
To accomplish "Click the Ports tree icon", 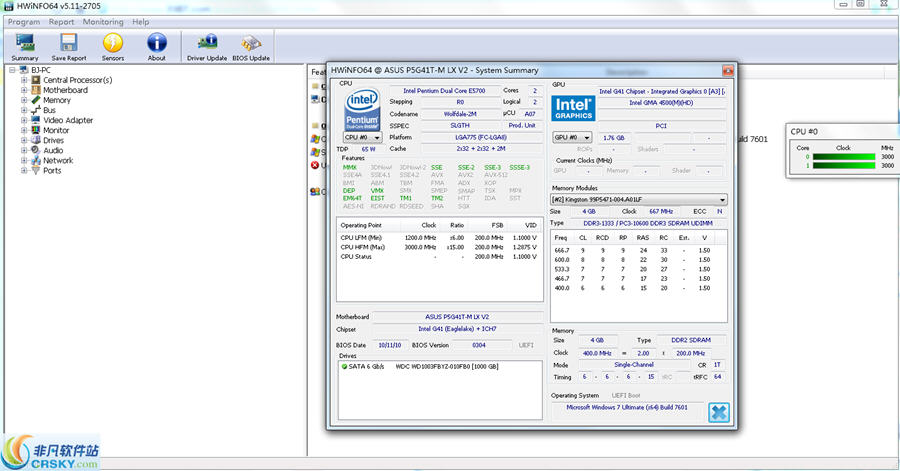I will click(x=36, y=170).
